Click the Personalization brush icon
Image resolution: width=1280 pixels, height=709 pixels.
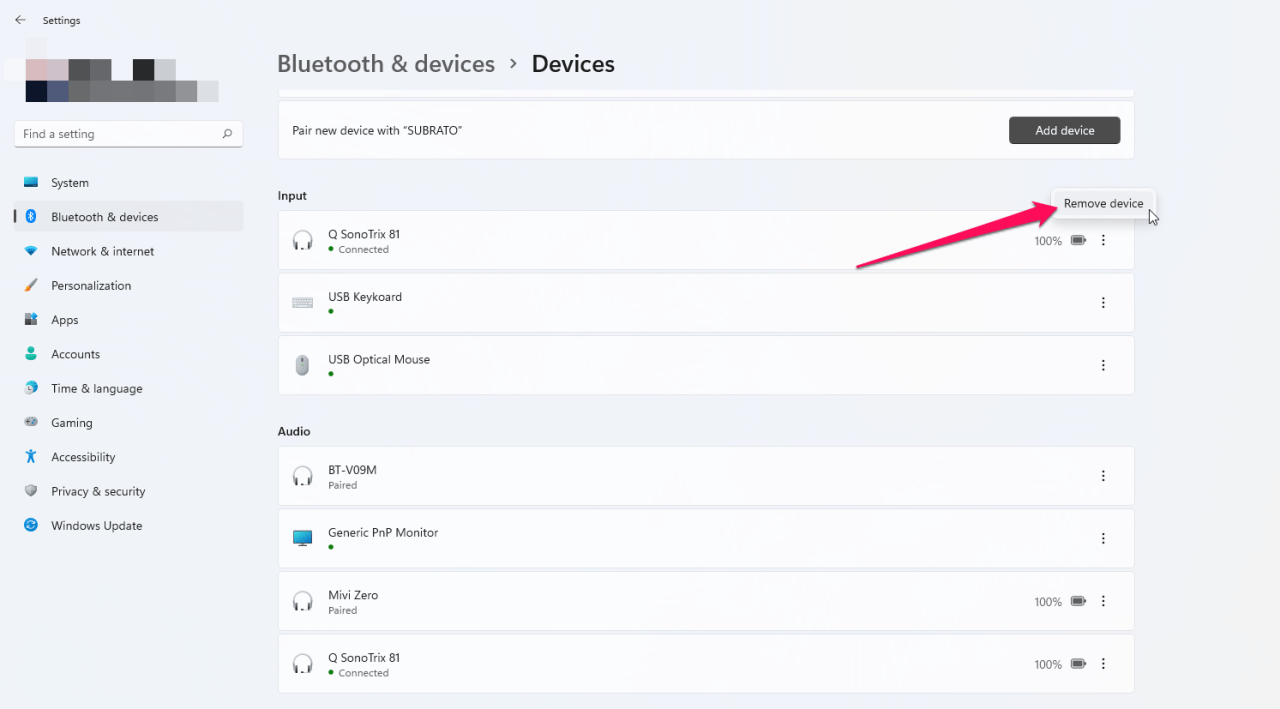[x=31, y=285]
